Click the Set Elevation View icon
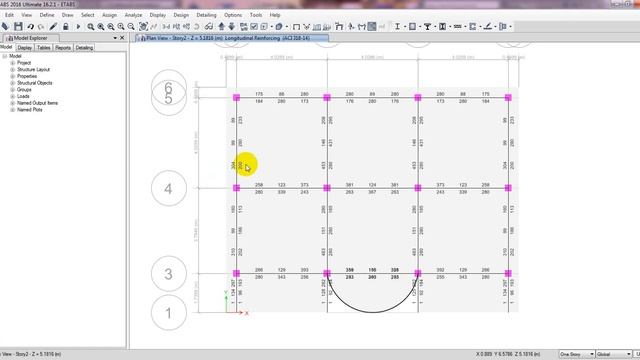 point(187,27)
